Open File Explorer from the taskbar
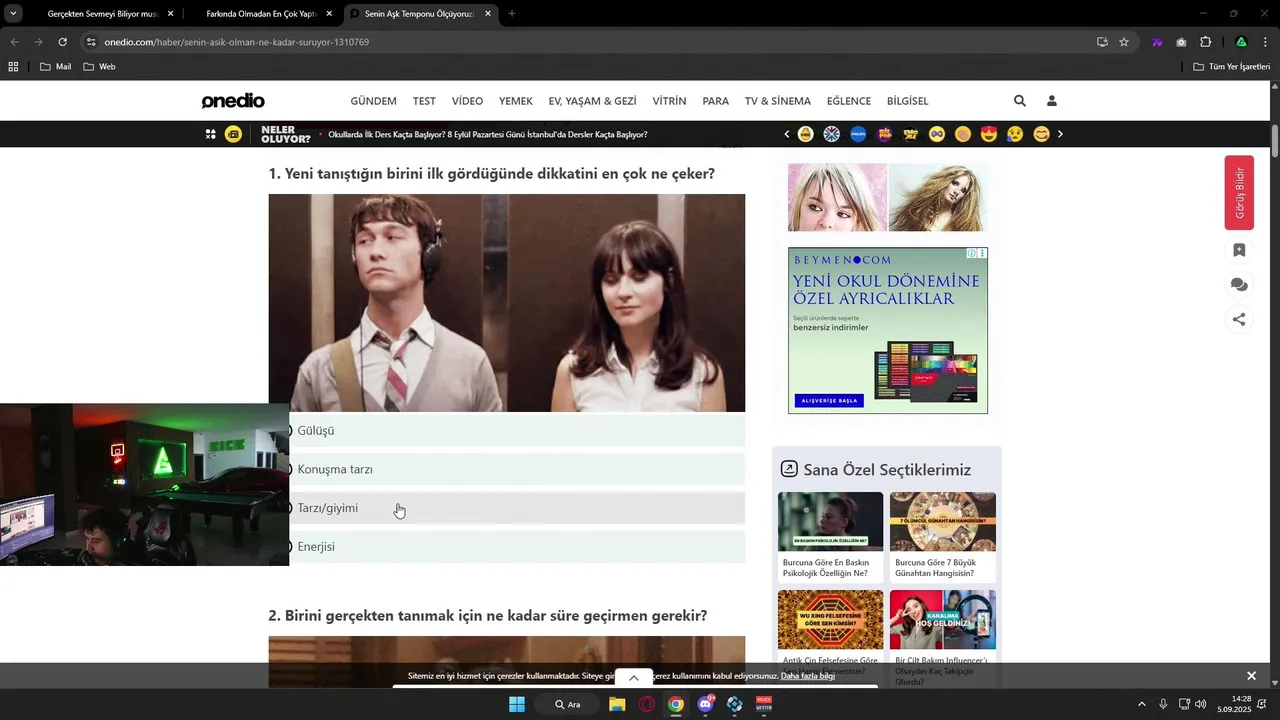 [617, 704]
